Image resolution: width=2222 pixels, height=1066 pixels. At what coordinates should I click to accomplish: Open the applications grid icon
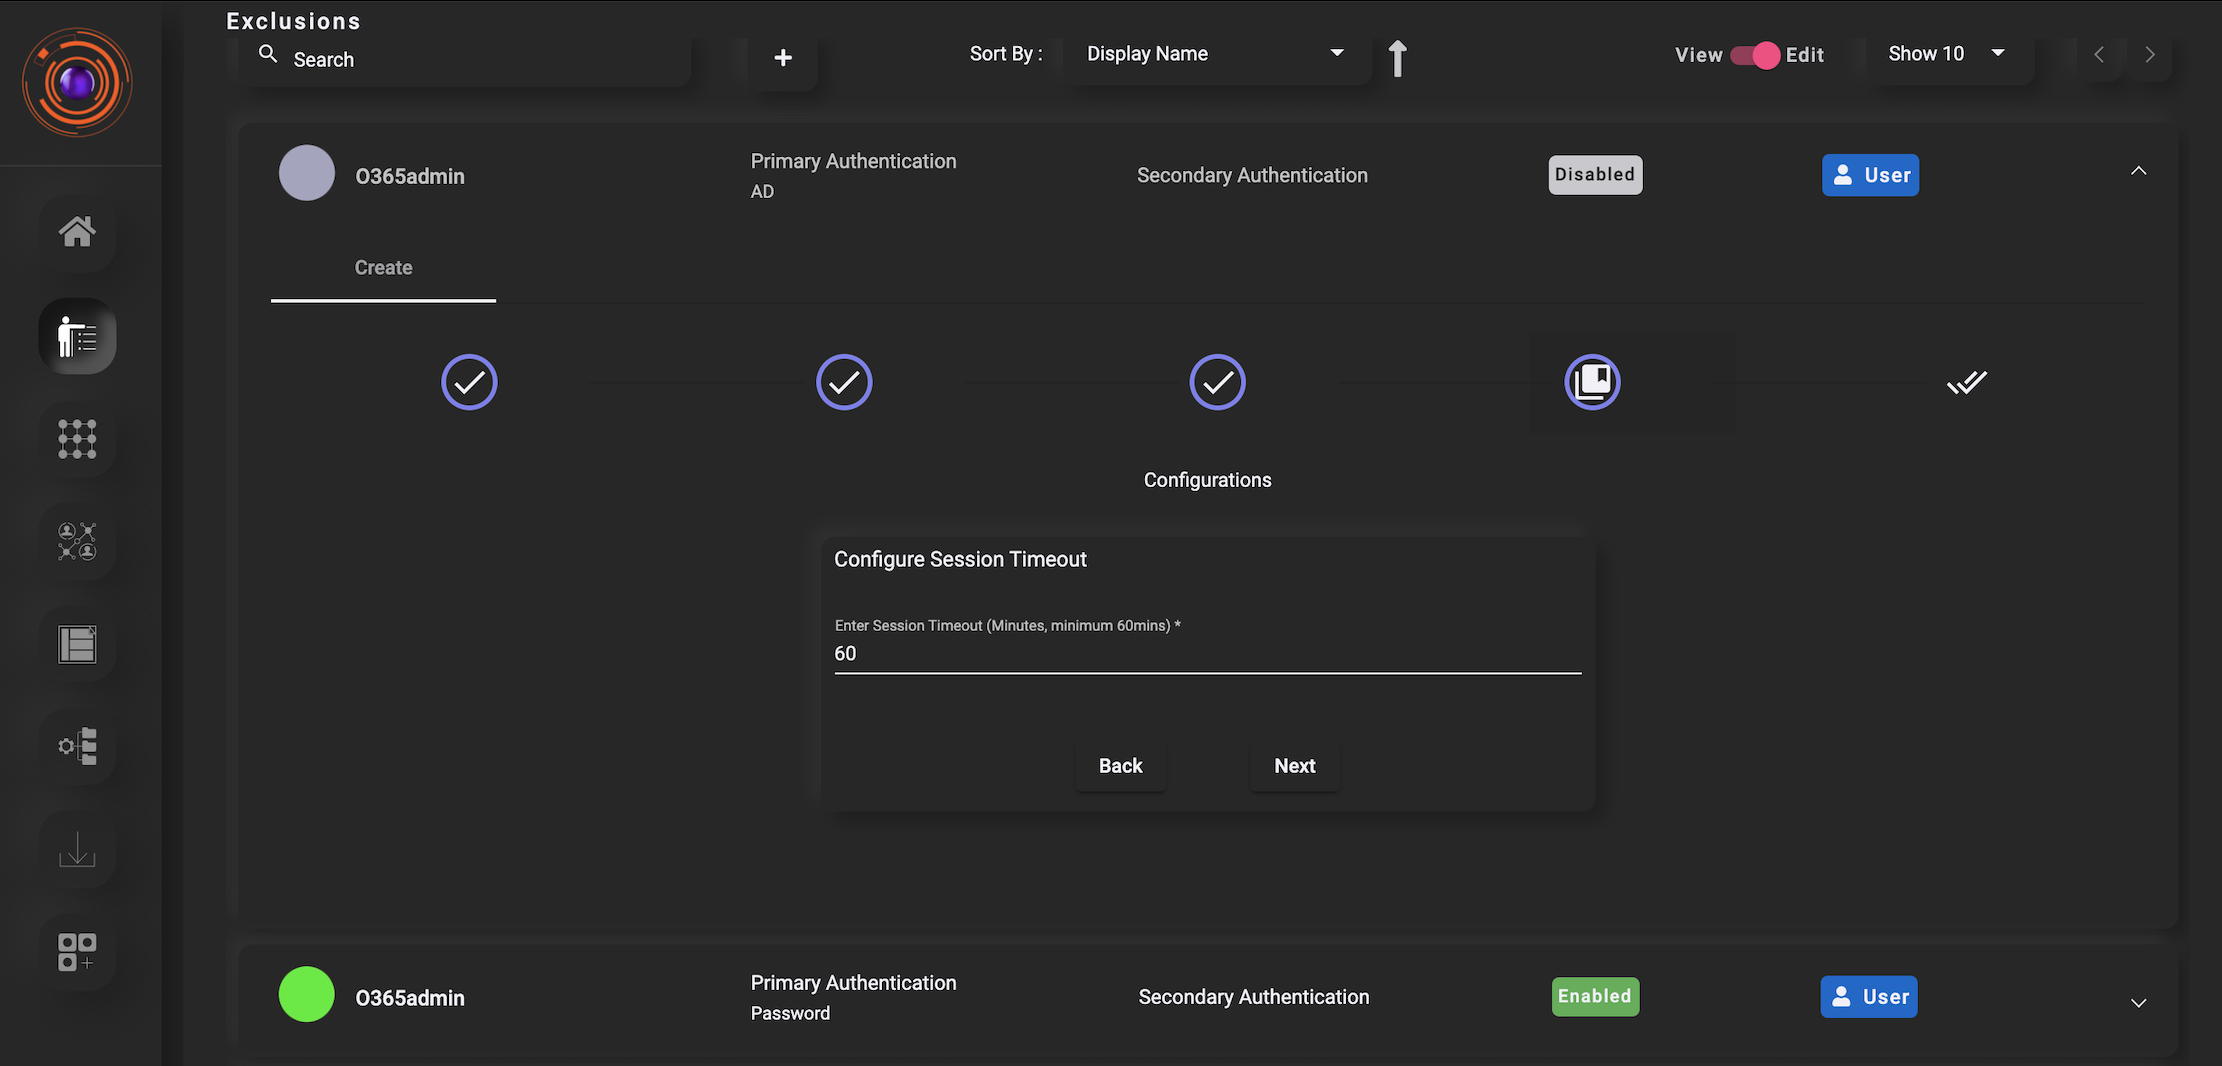[x=77, y=439]
